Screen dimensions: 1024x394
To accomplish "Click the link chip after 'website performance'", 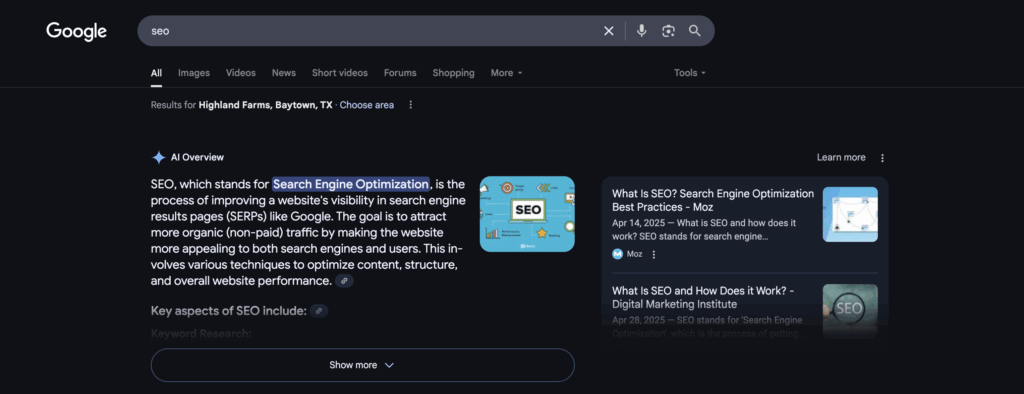I will 344,281.
